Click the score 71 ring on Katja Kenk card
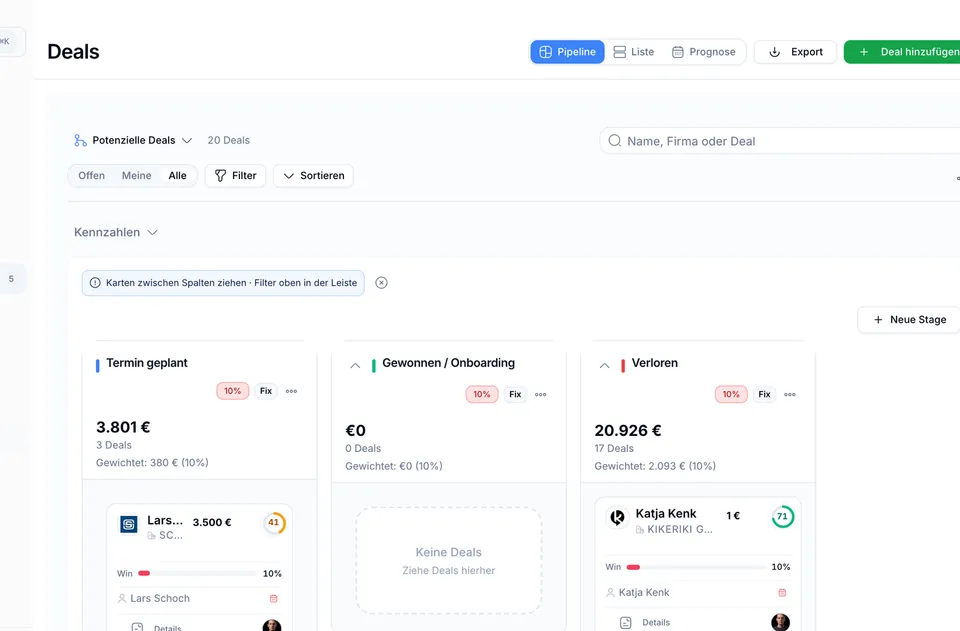Image resolution: width=960 pixels, height=631 pixels. [x=782, y=517]
